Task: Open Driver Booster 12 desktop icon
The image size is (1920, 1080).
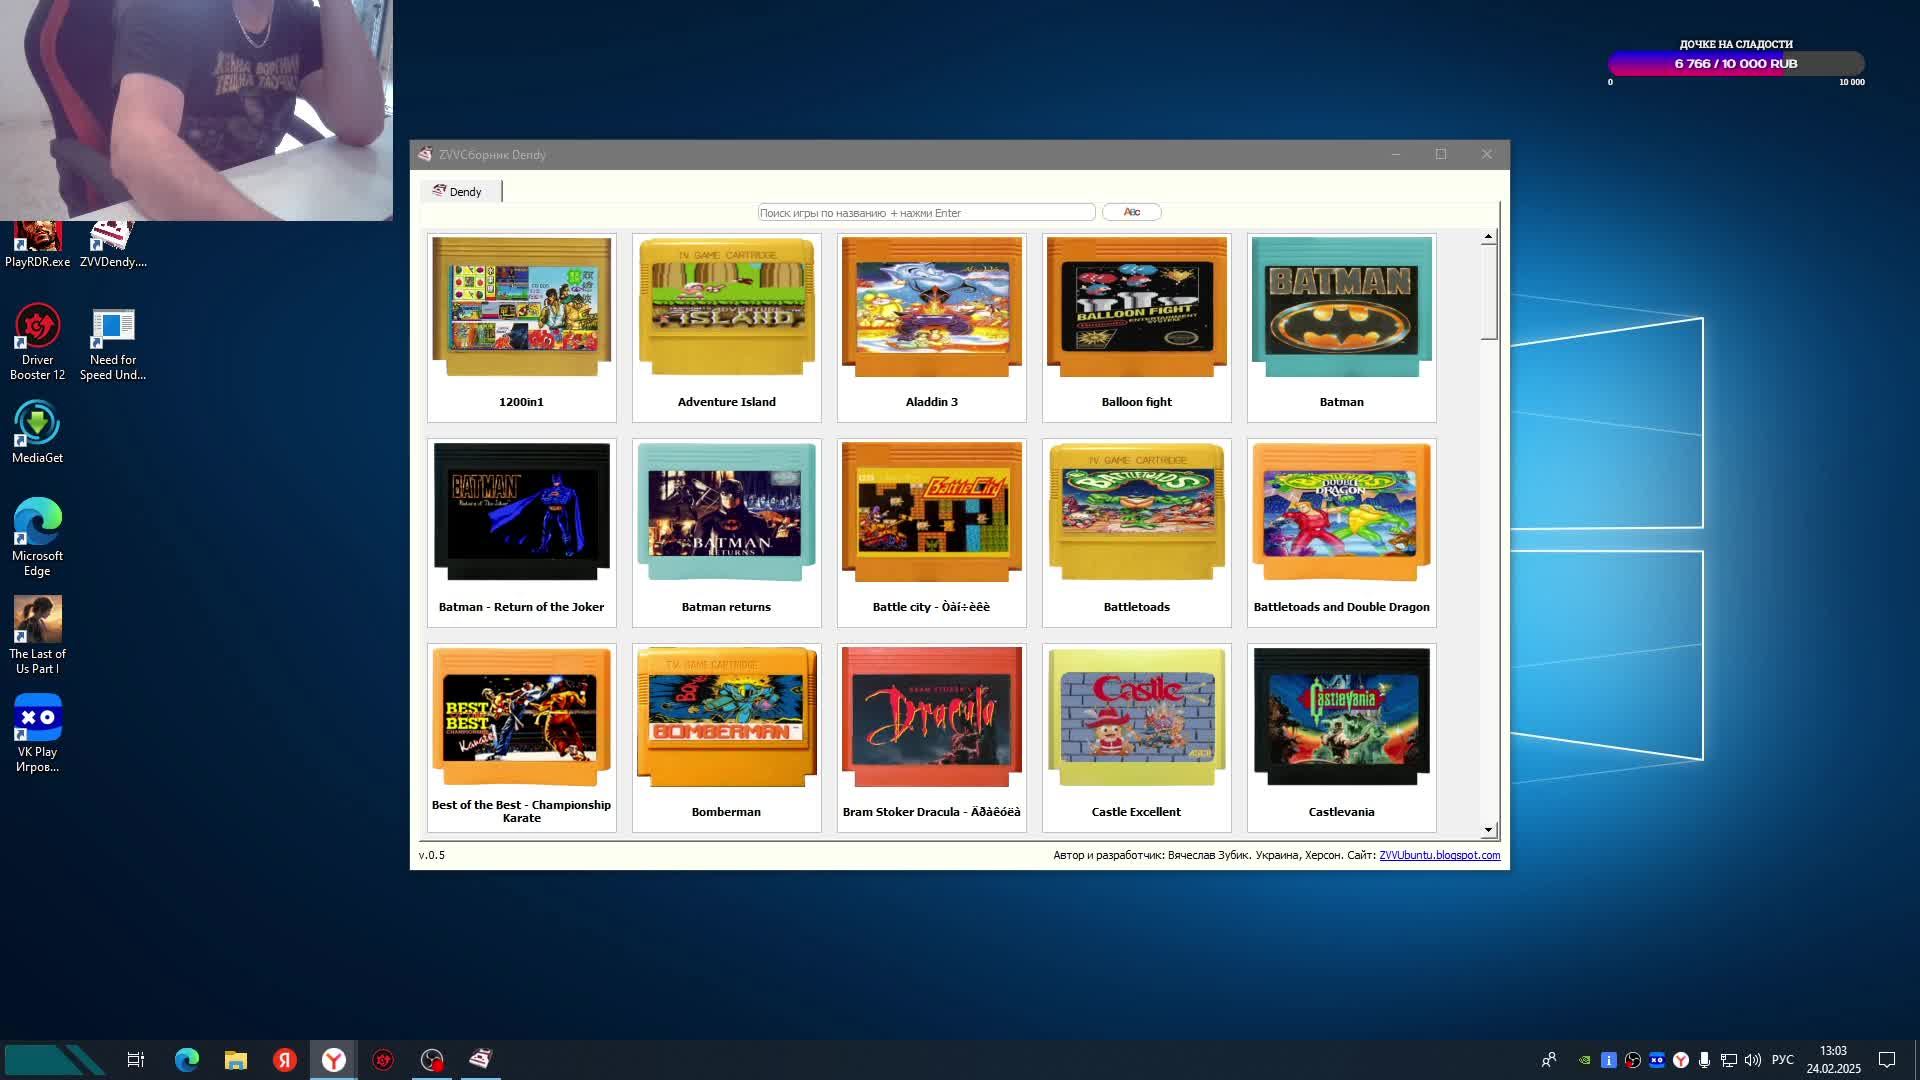Action: pyautogui.click(x=37, y=342)
